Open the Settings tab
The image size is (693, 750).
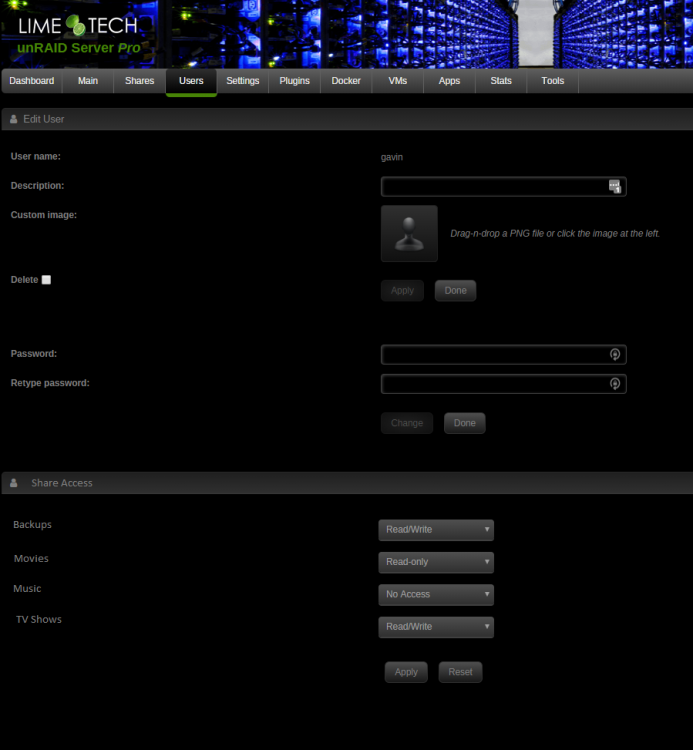(243, 81)
